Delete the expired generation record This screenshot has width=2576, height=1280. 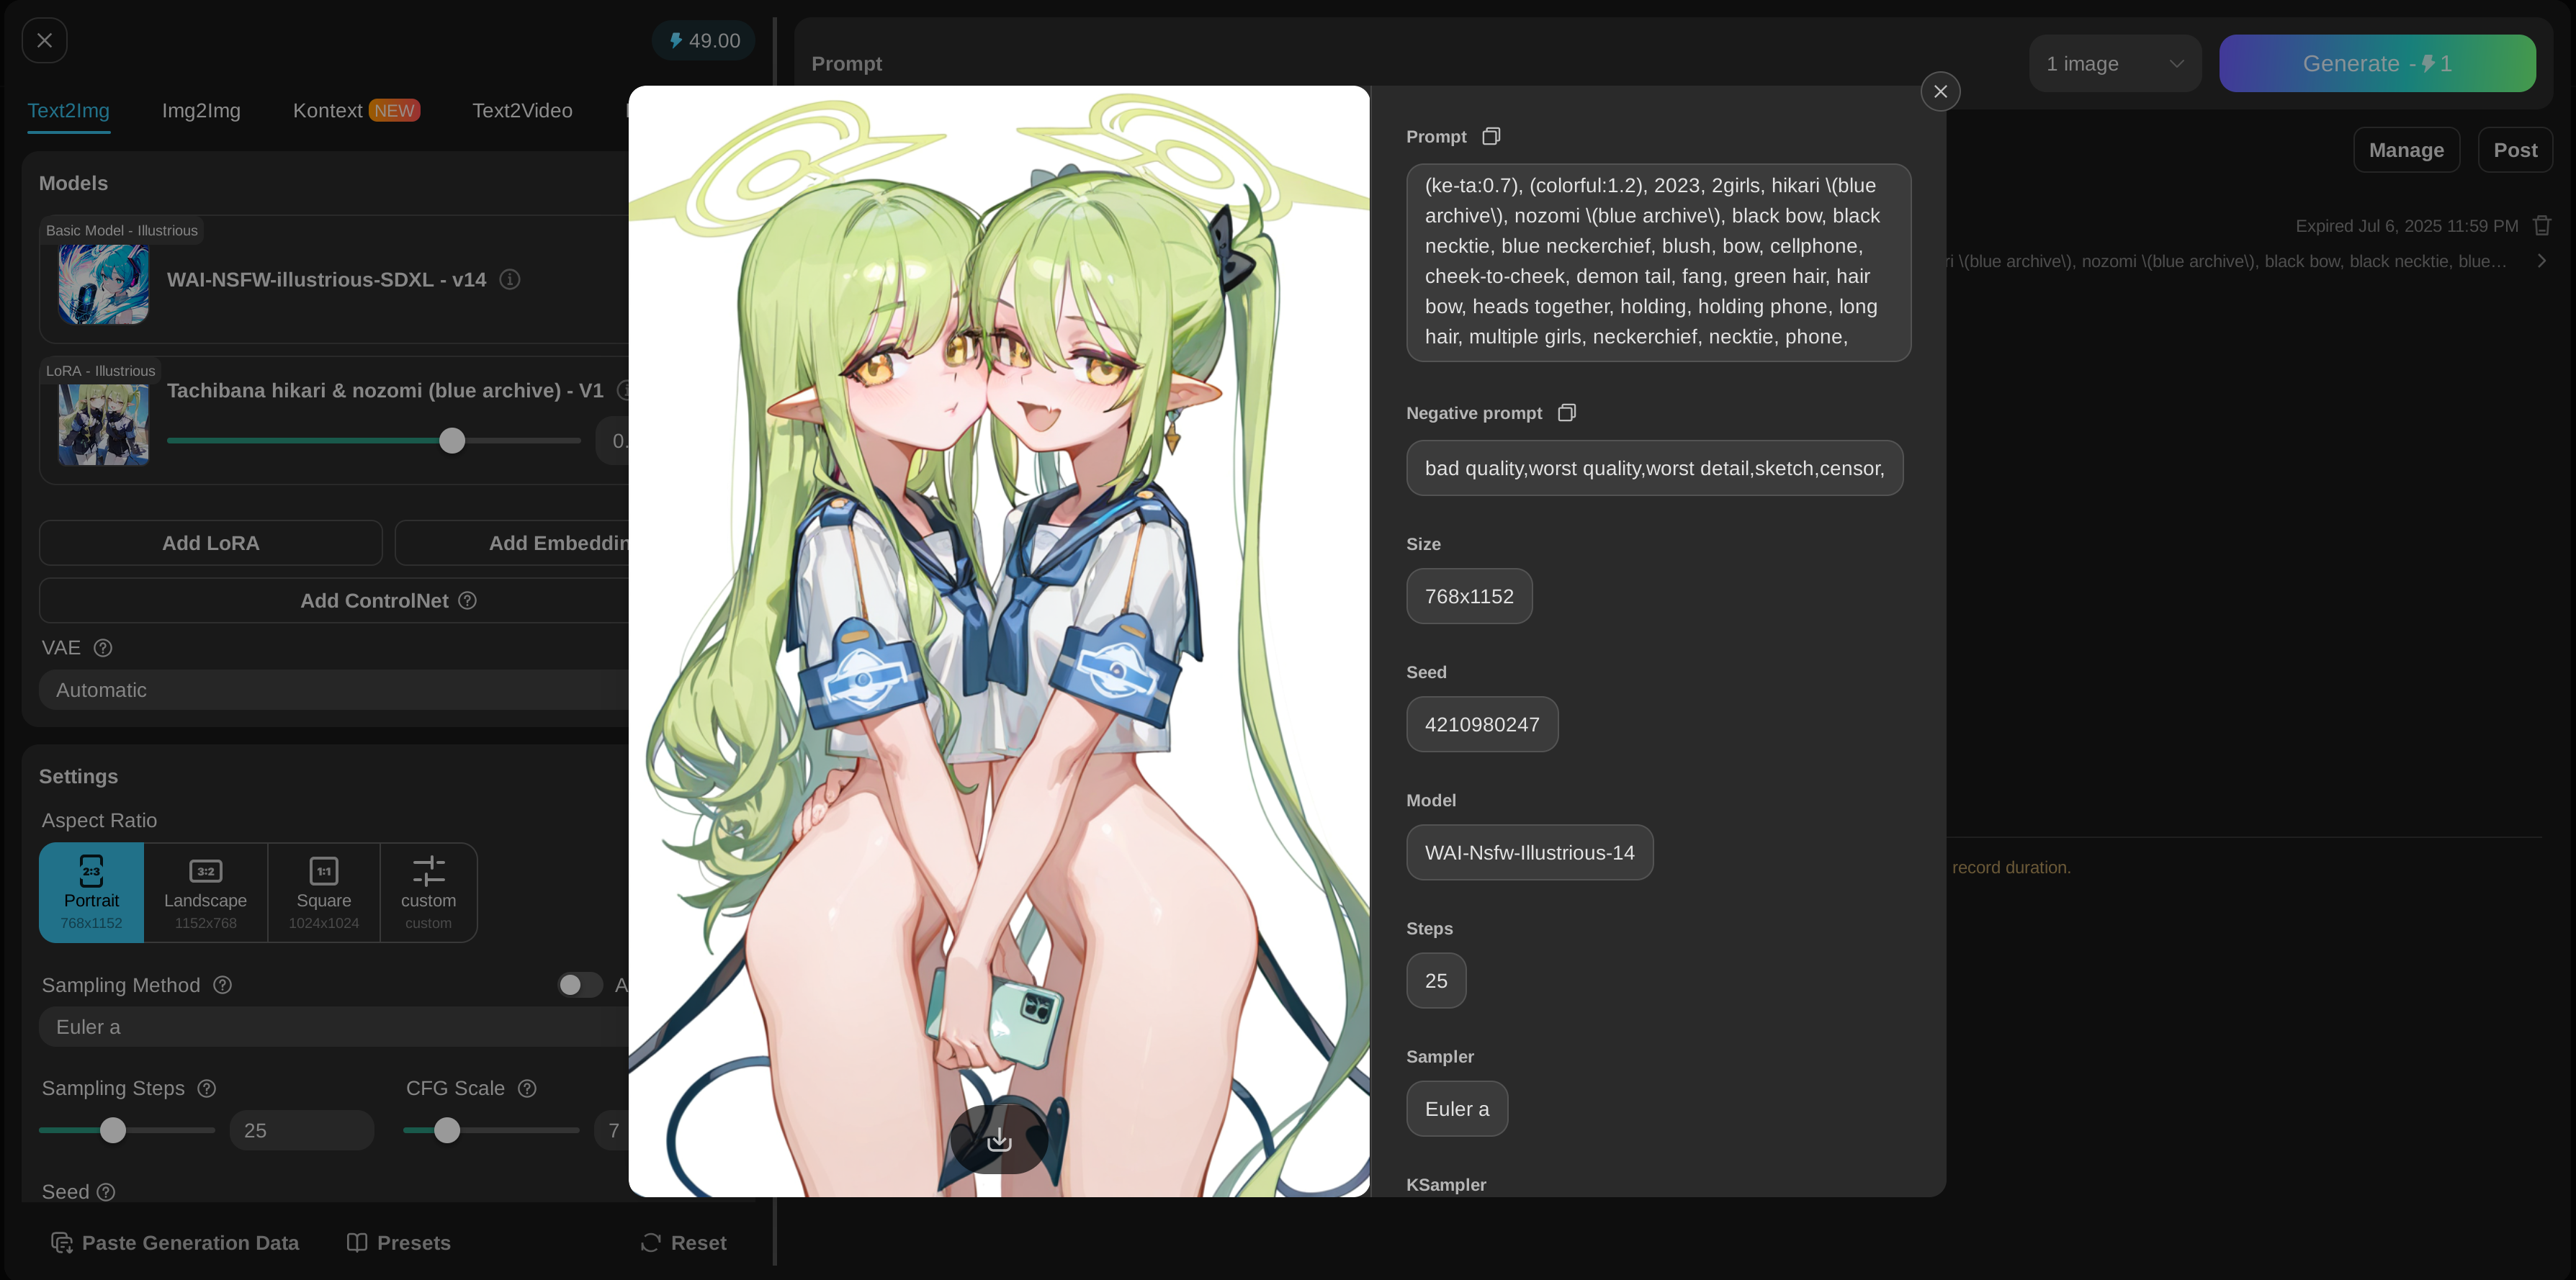[2542, 225]
